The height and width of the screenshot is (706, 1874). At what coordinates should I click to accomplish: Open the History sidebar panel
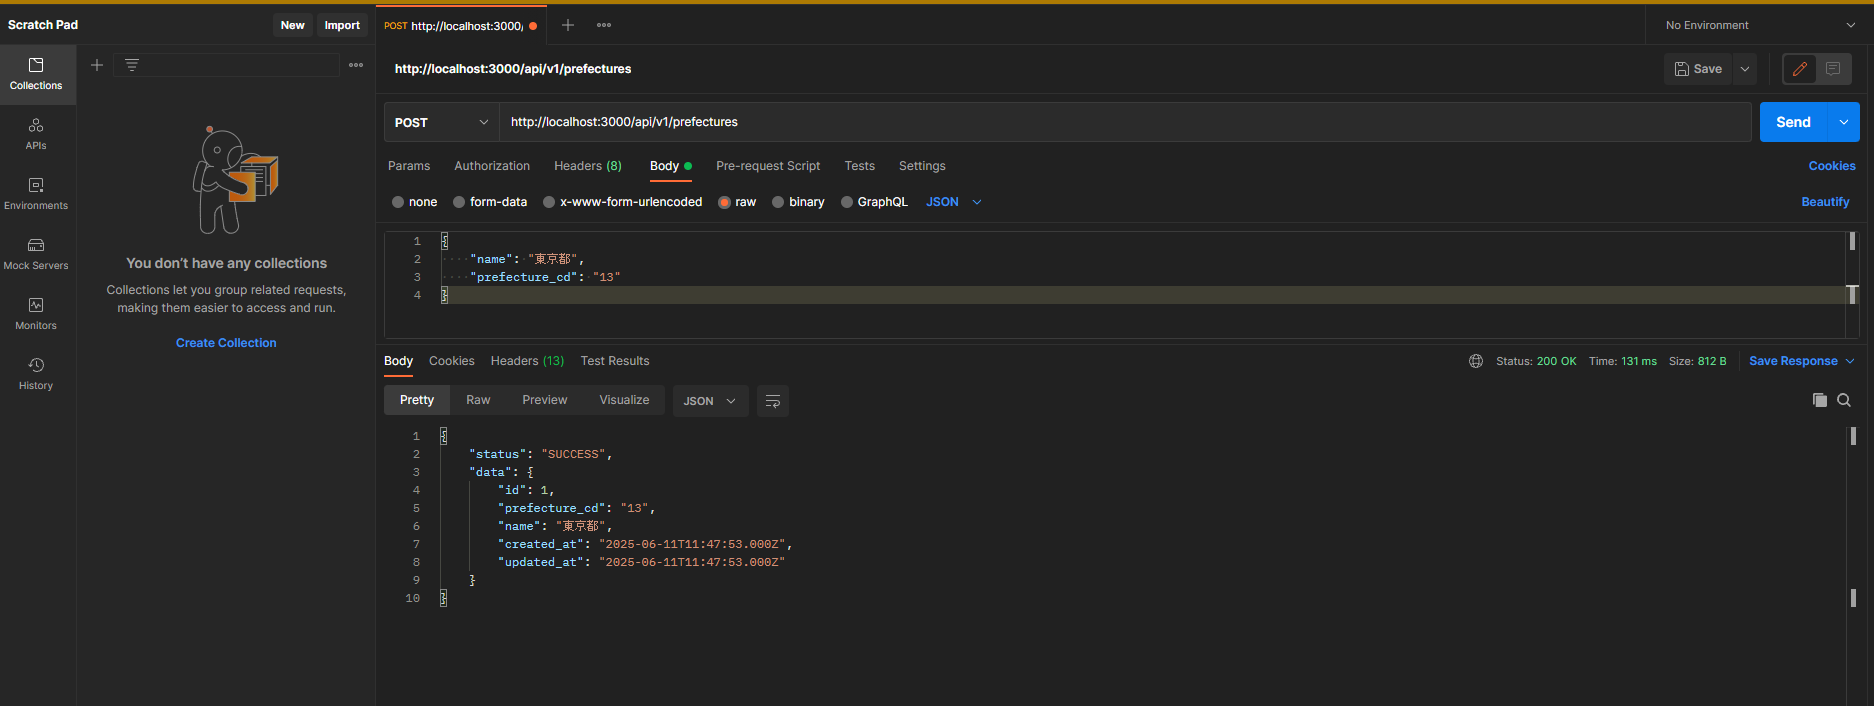(36, 374)
